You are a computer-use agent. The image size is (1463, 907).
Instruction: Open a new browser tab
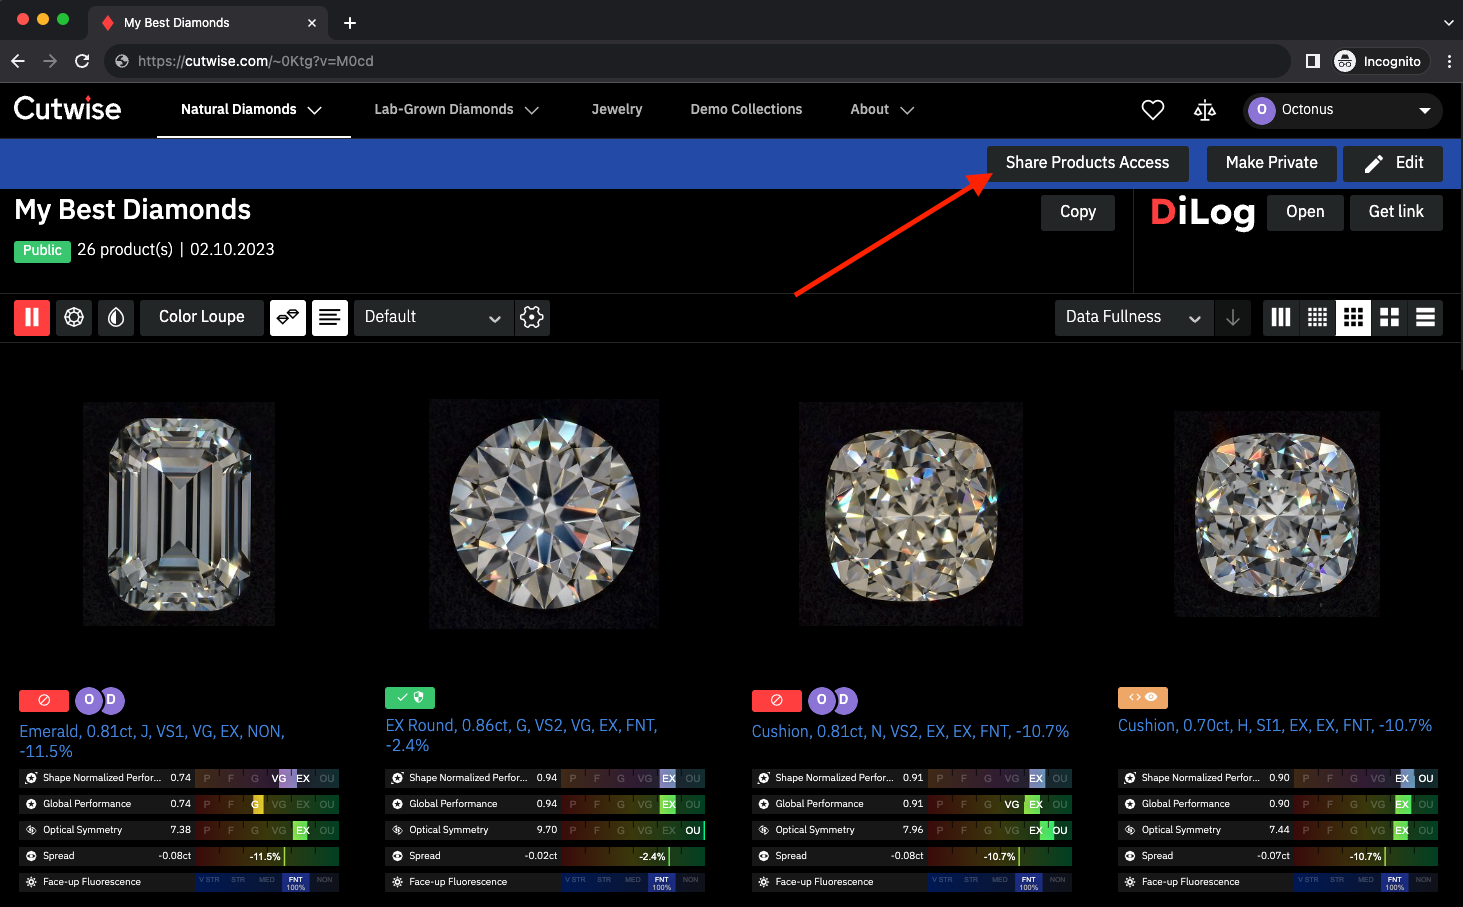pos(350,23)
